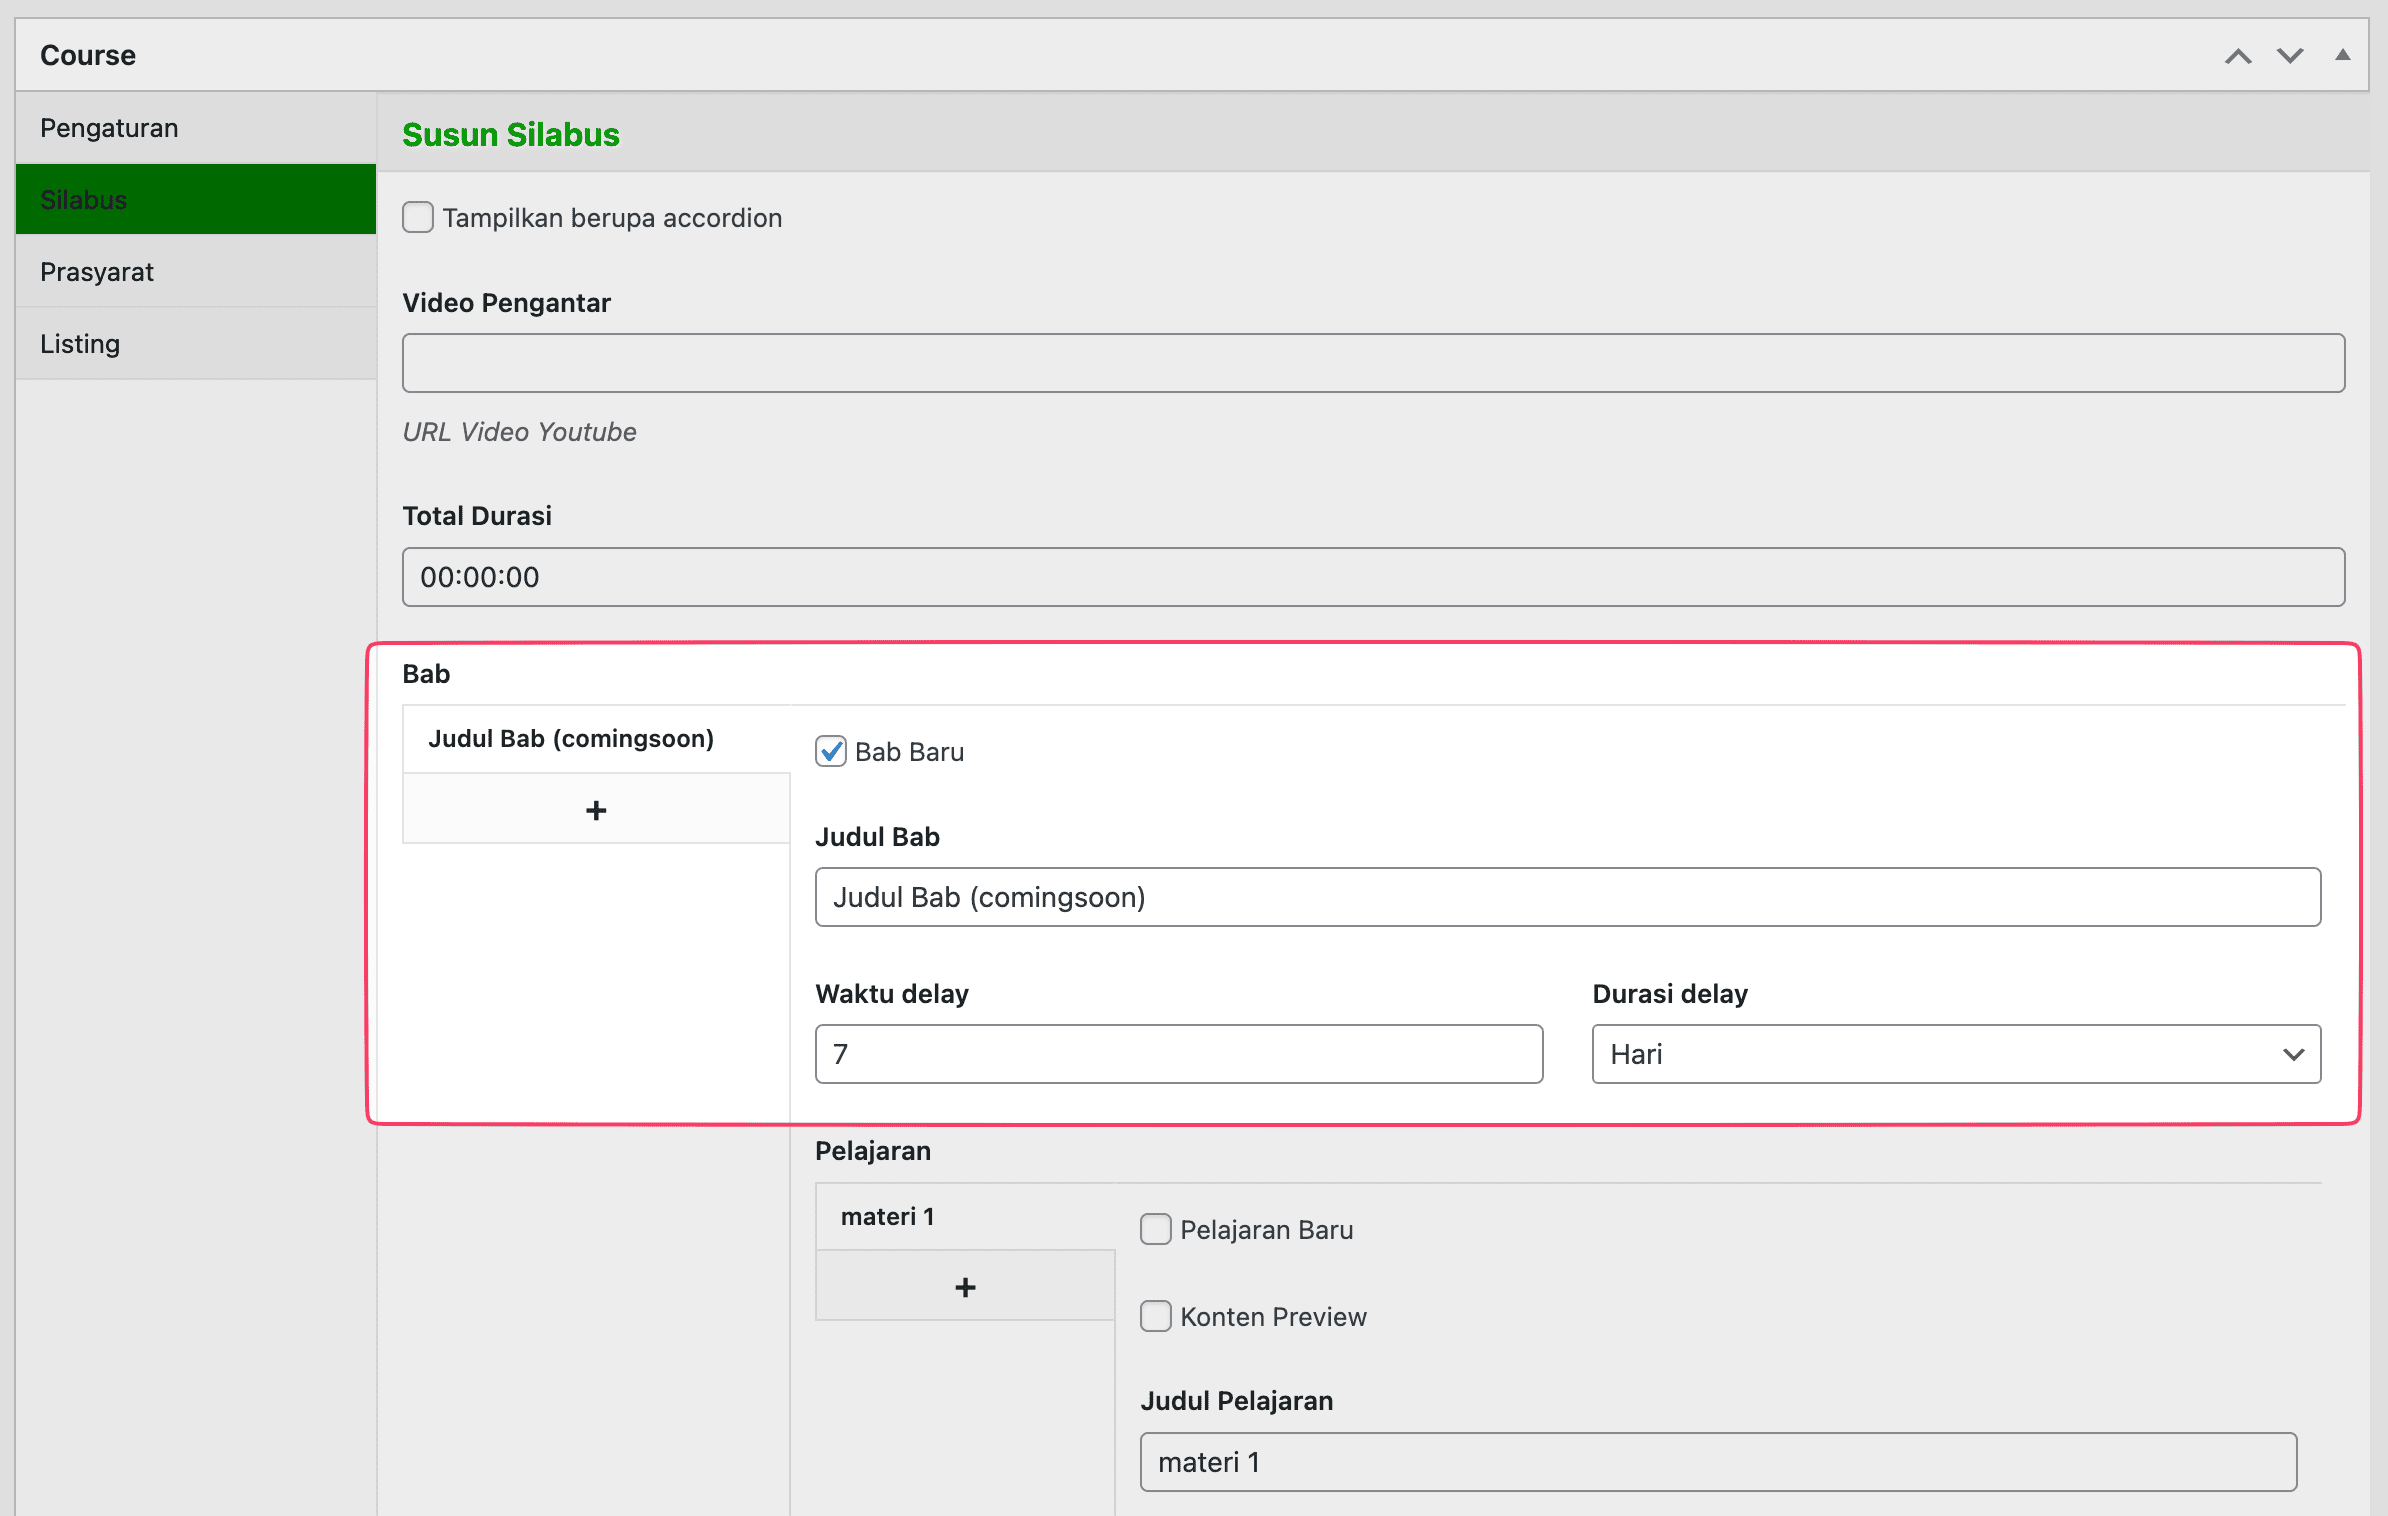Image resolution: width=2388 pixels, height=1516 pixels.
Task: Click the Judul Pelajaran text field
Action: [1717, 1462]
